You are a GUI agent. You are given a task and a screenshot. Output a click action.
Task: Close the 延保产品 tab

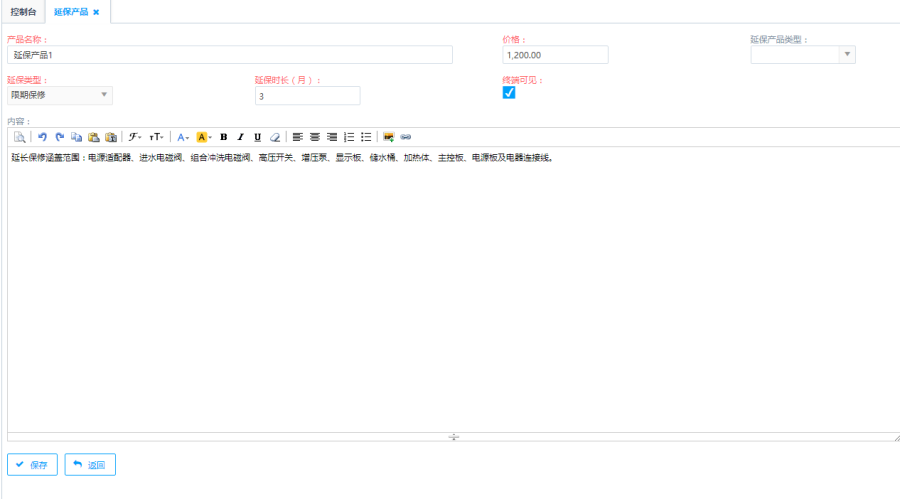click(96, 12)
